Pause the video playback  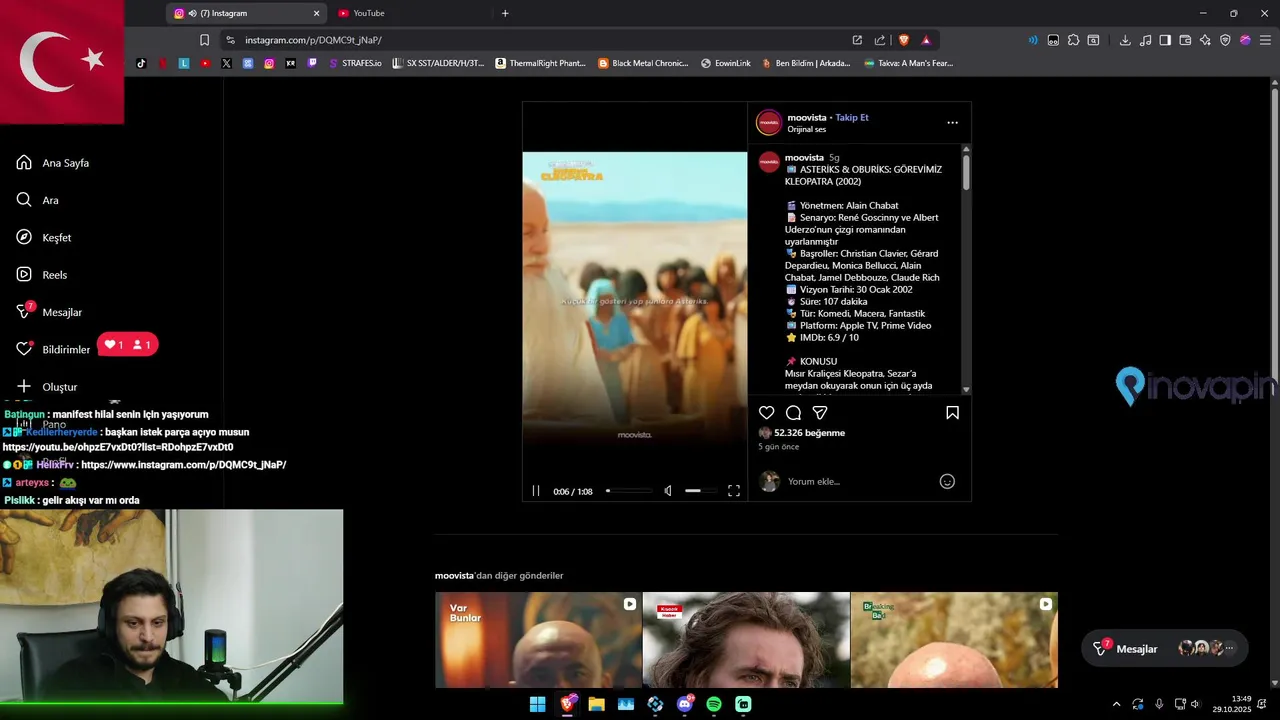(536, 491)
